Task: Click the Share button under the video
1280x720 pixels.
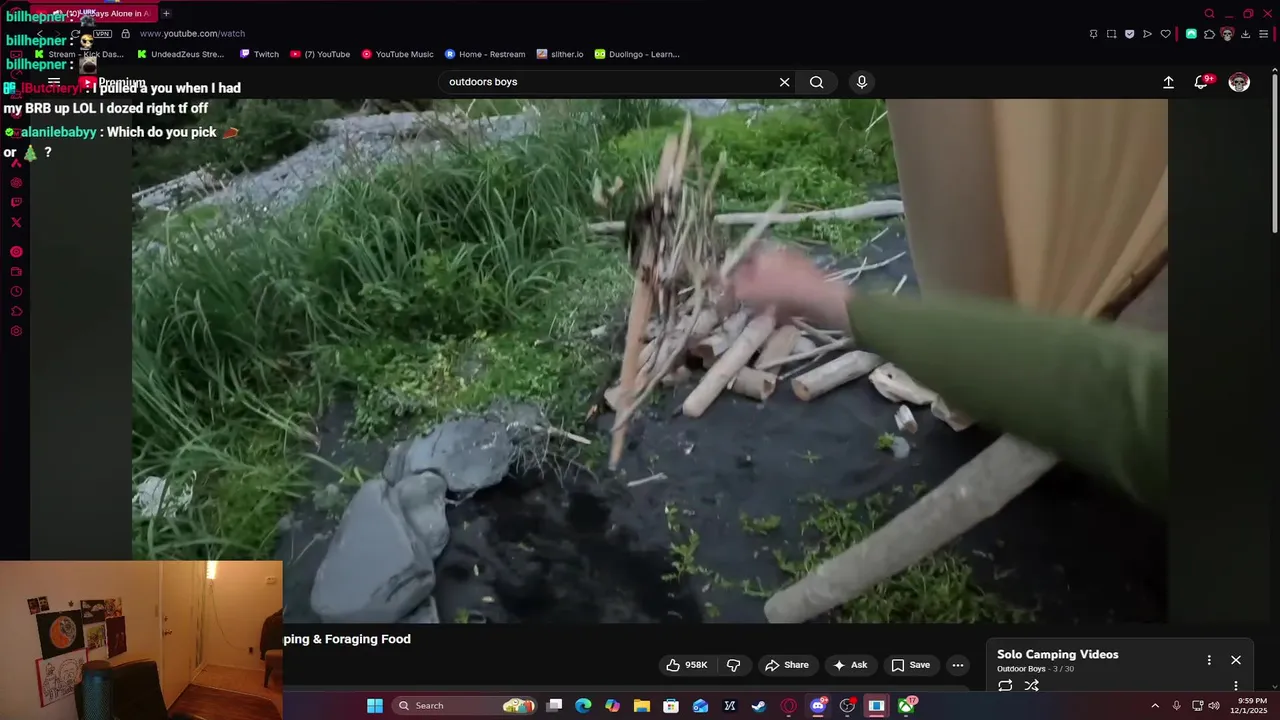Action: click(x=787, y=665)
